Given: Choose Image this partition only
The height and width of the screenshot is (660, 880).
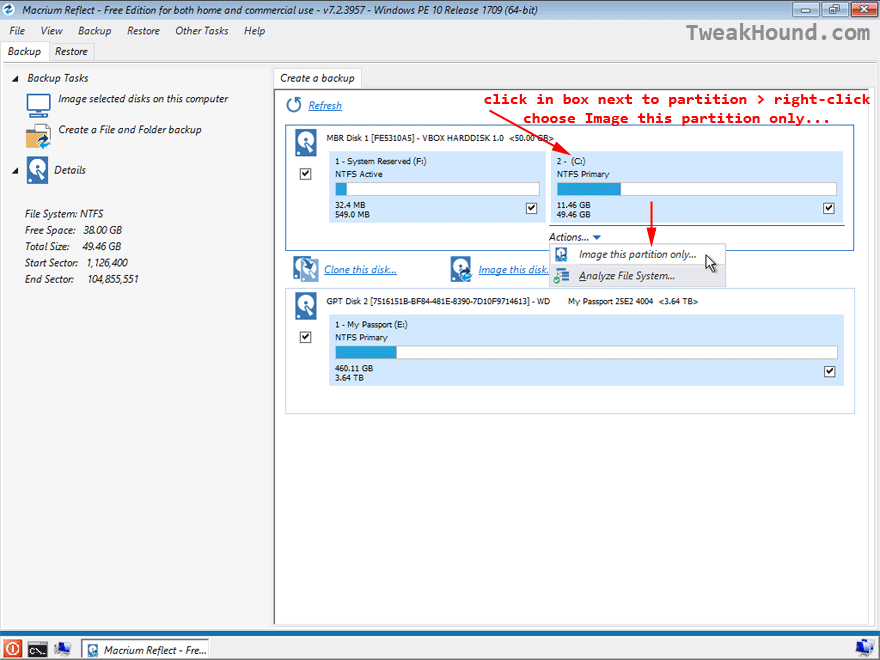Looking at the screenshot, I should coord(637,255).
